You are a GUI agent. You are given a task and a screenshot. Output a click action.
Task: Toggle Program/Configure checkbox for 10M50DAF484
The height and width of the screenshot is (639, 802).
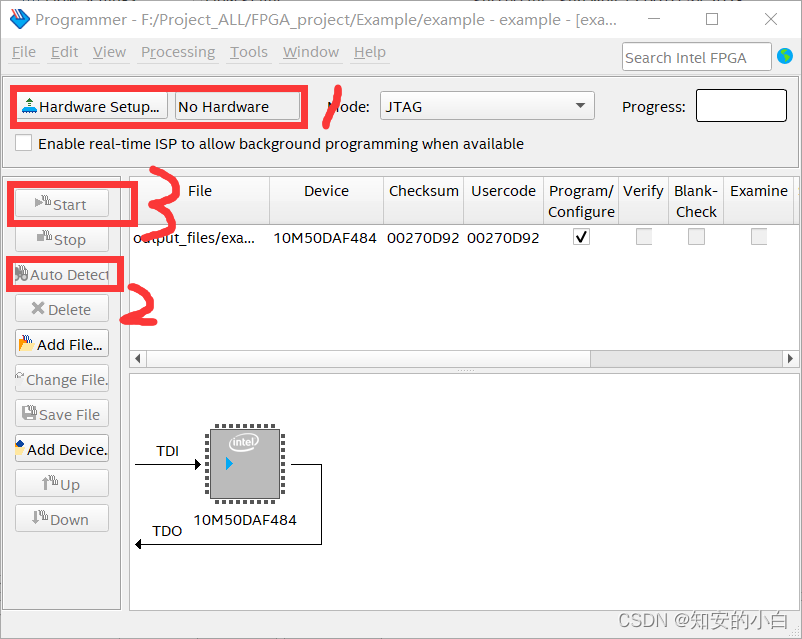(x=581, y=237)
